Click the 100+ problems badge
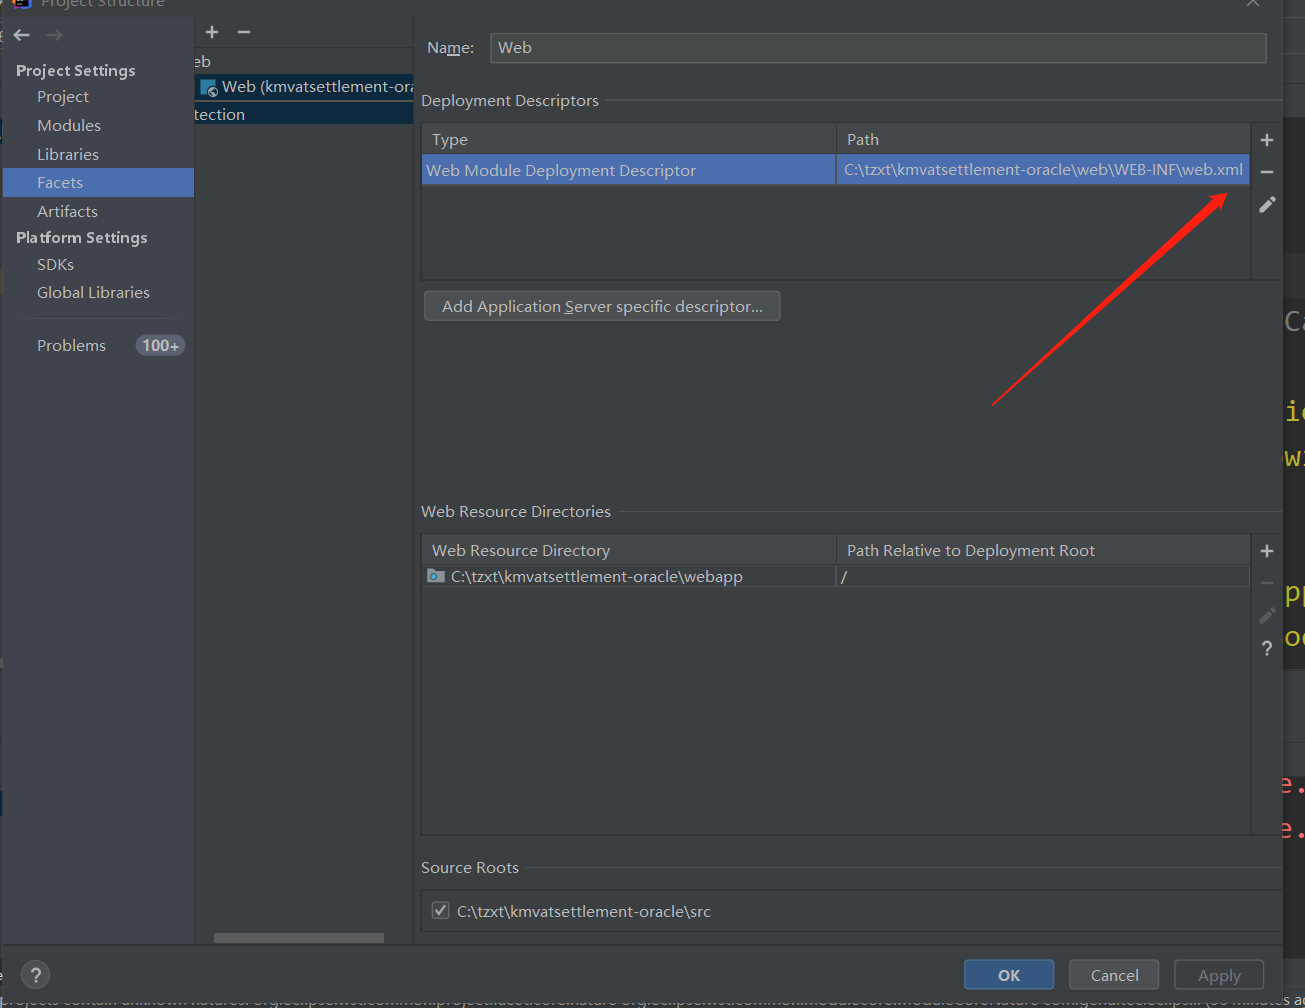The image size is (1305, 1008). pyautogui.click(x=160, y=346)
